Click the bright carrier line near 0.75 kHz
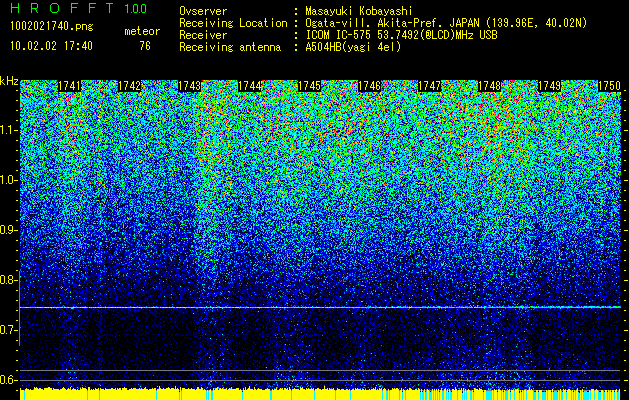This screenshot has width=629, height=400. click(320, 307)
